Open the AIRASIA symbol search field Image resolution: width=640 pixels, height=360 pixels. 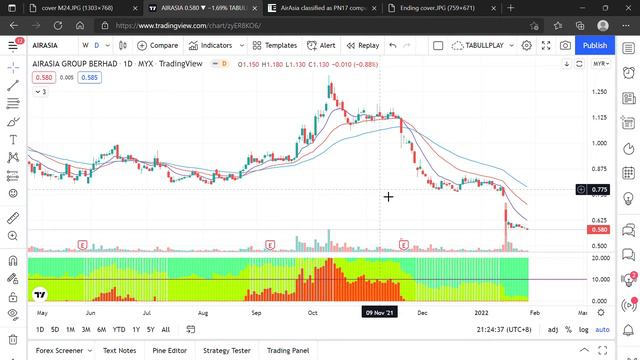[x=45, y=45]
